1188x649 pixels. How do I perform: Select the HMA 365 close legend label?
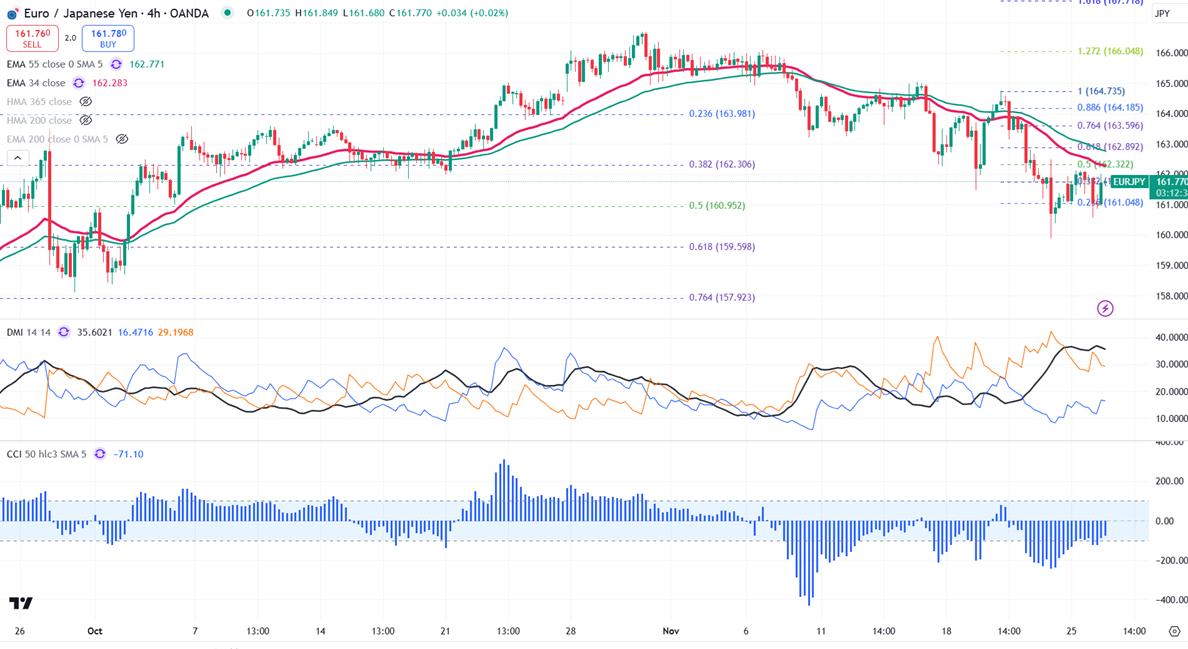point(39,101)
